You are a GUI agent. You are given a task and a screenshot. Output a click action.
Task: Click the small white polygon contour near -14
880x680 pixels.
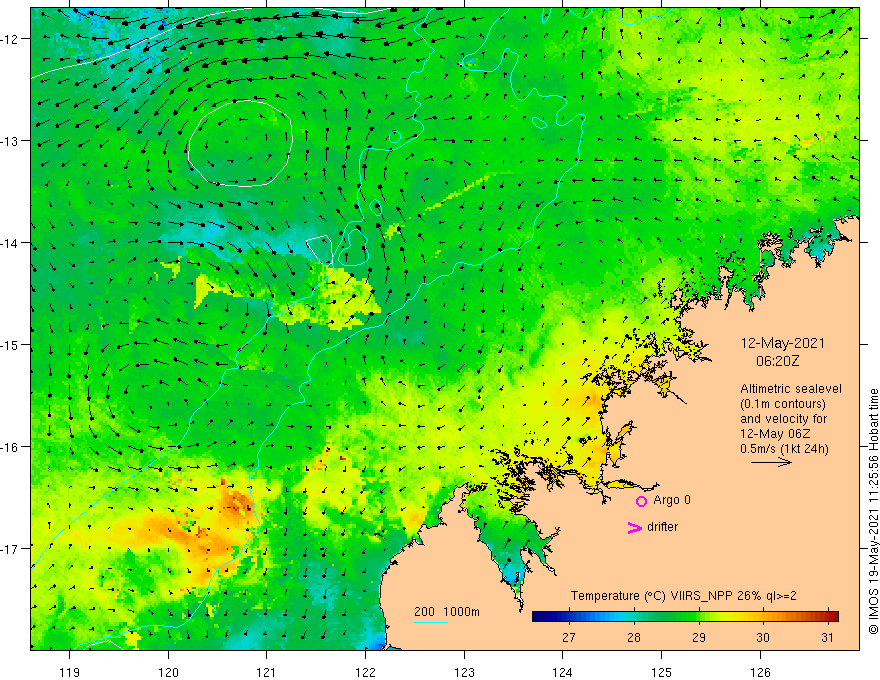[321, 250]
